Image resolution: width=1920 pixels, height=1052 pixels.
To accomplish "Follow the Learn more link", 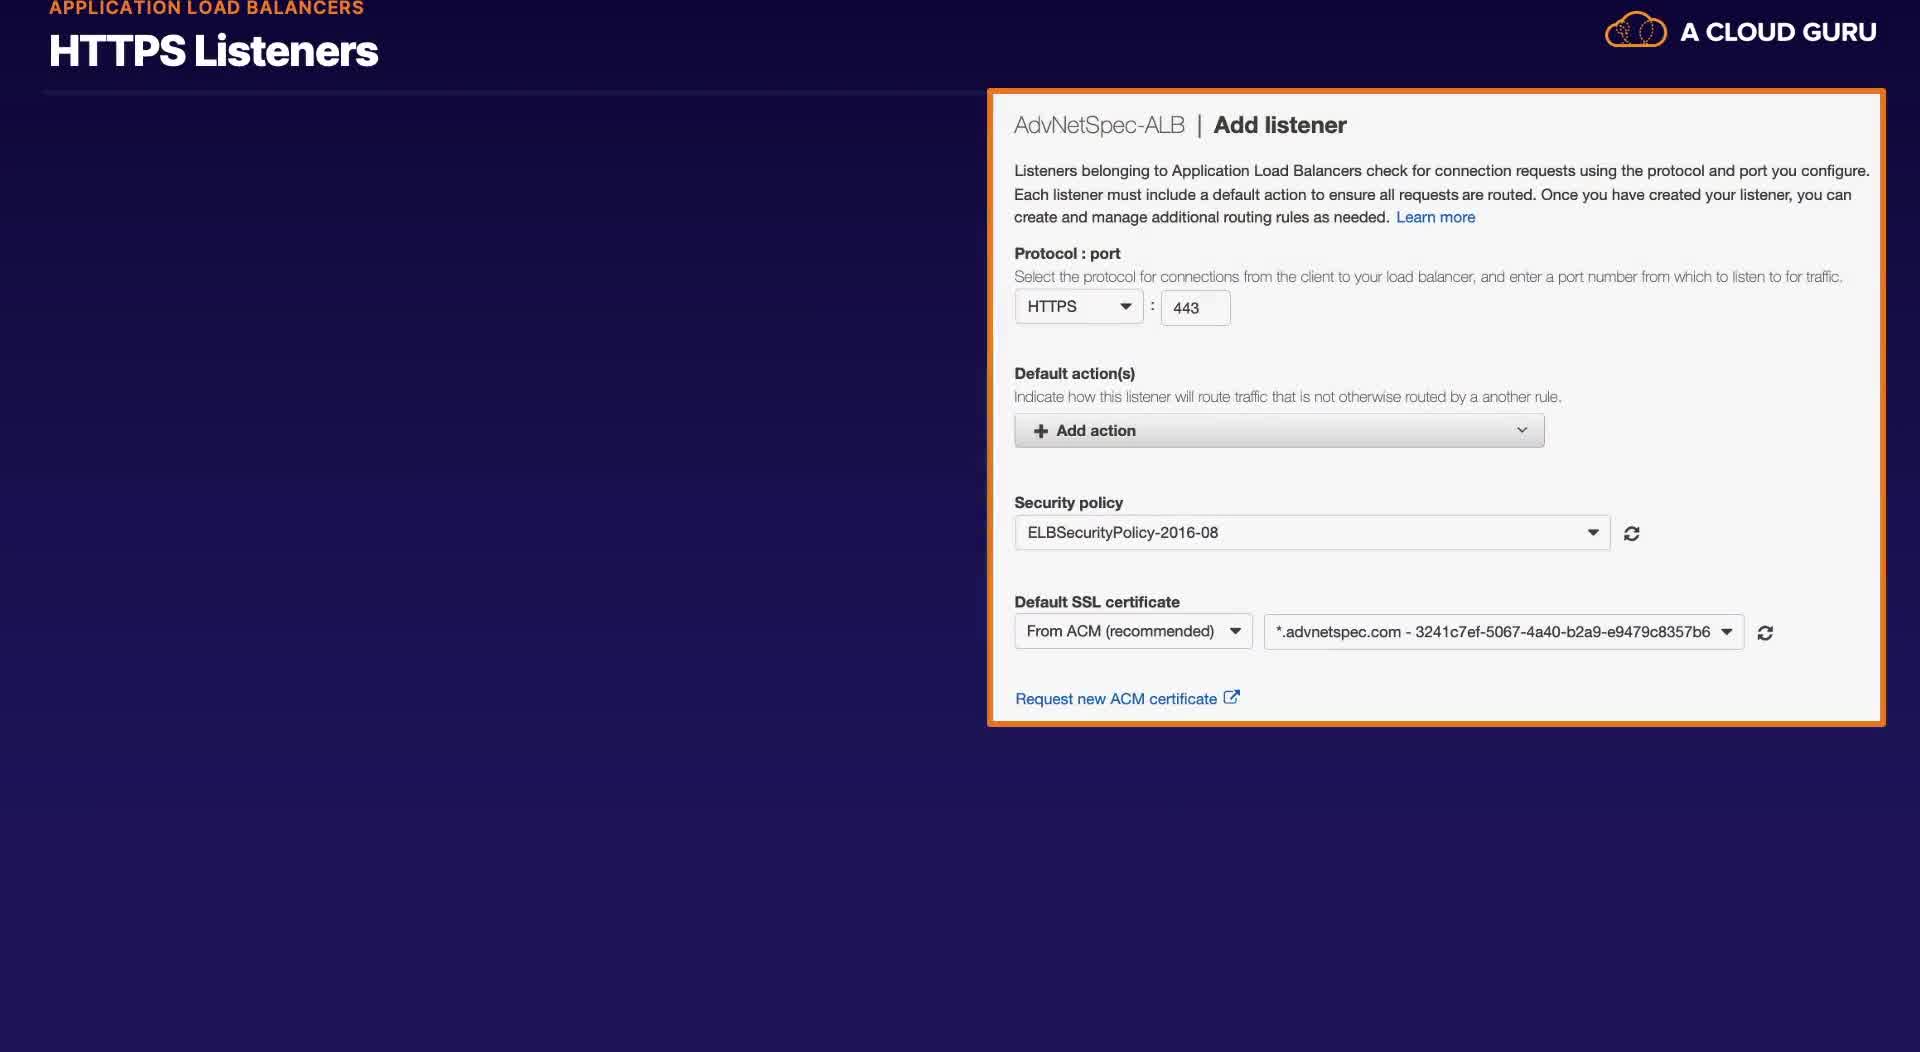I will (1435, 217).
